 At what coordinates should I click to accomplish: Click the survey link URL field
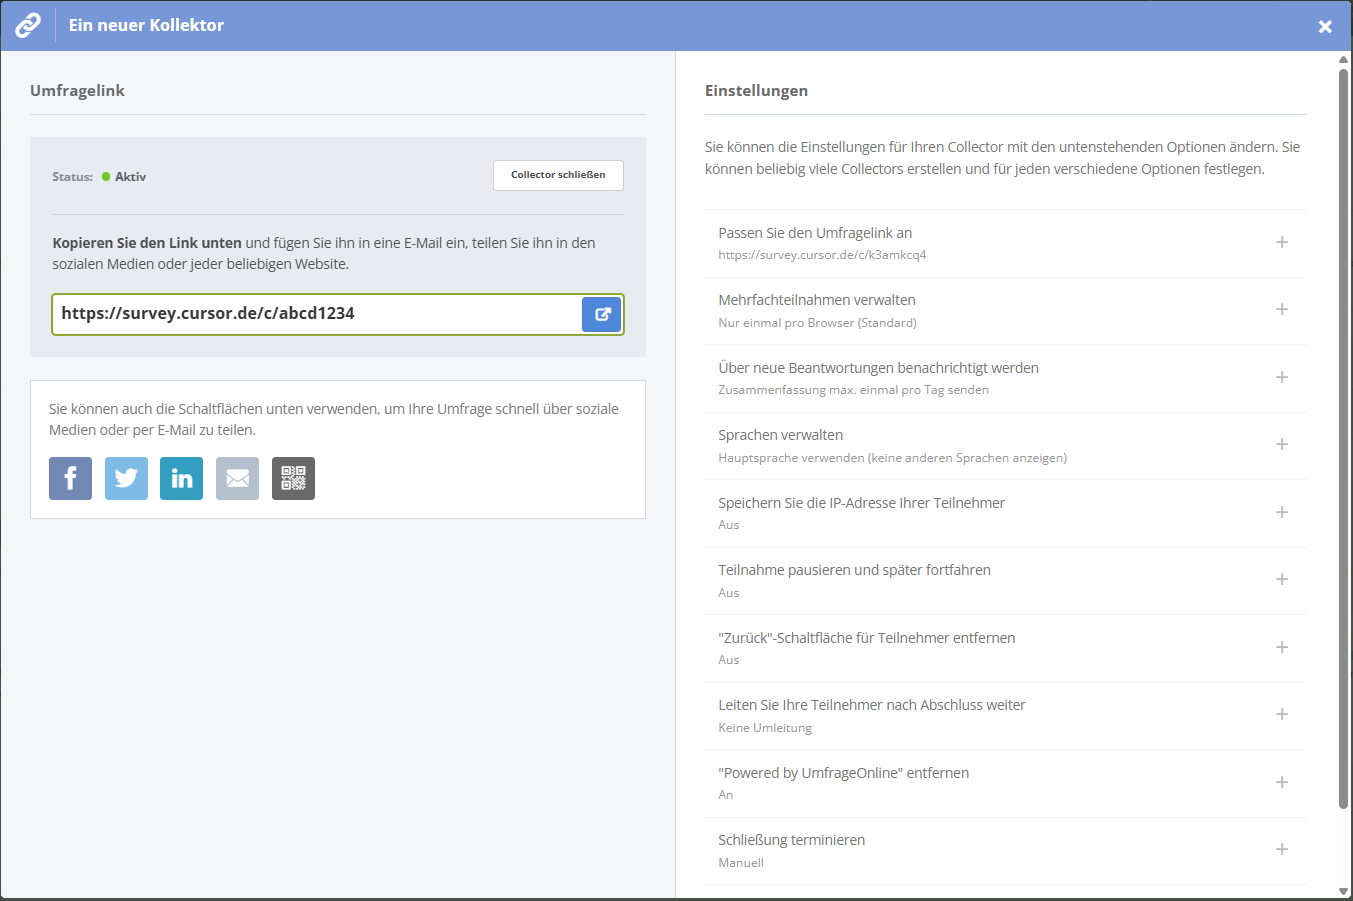pos(316,314)
